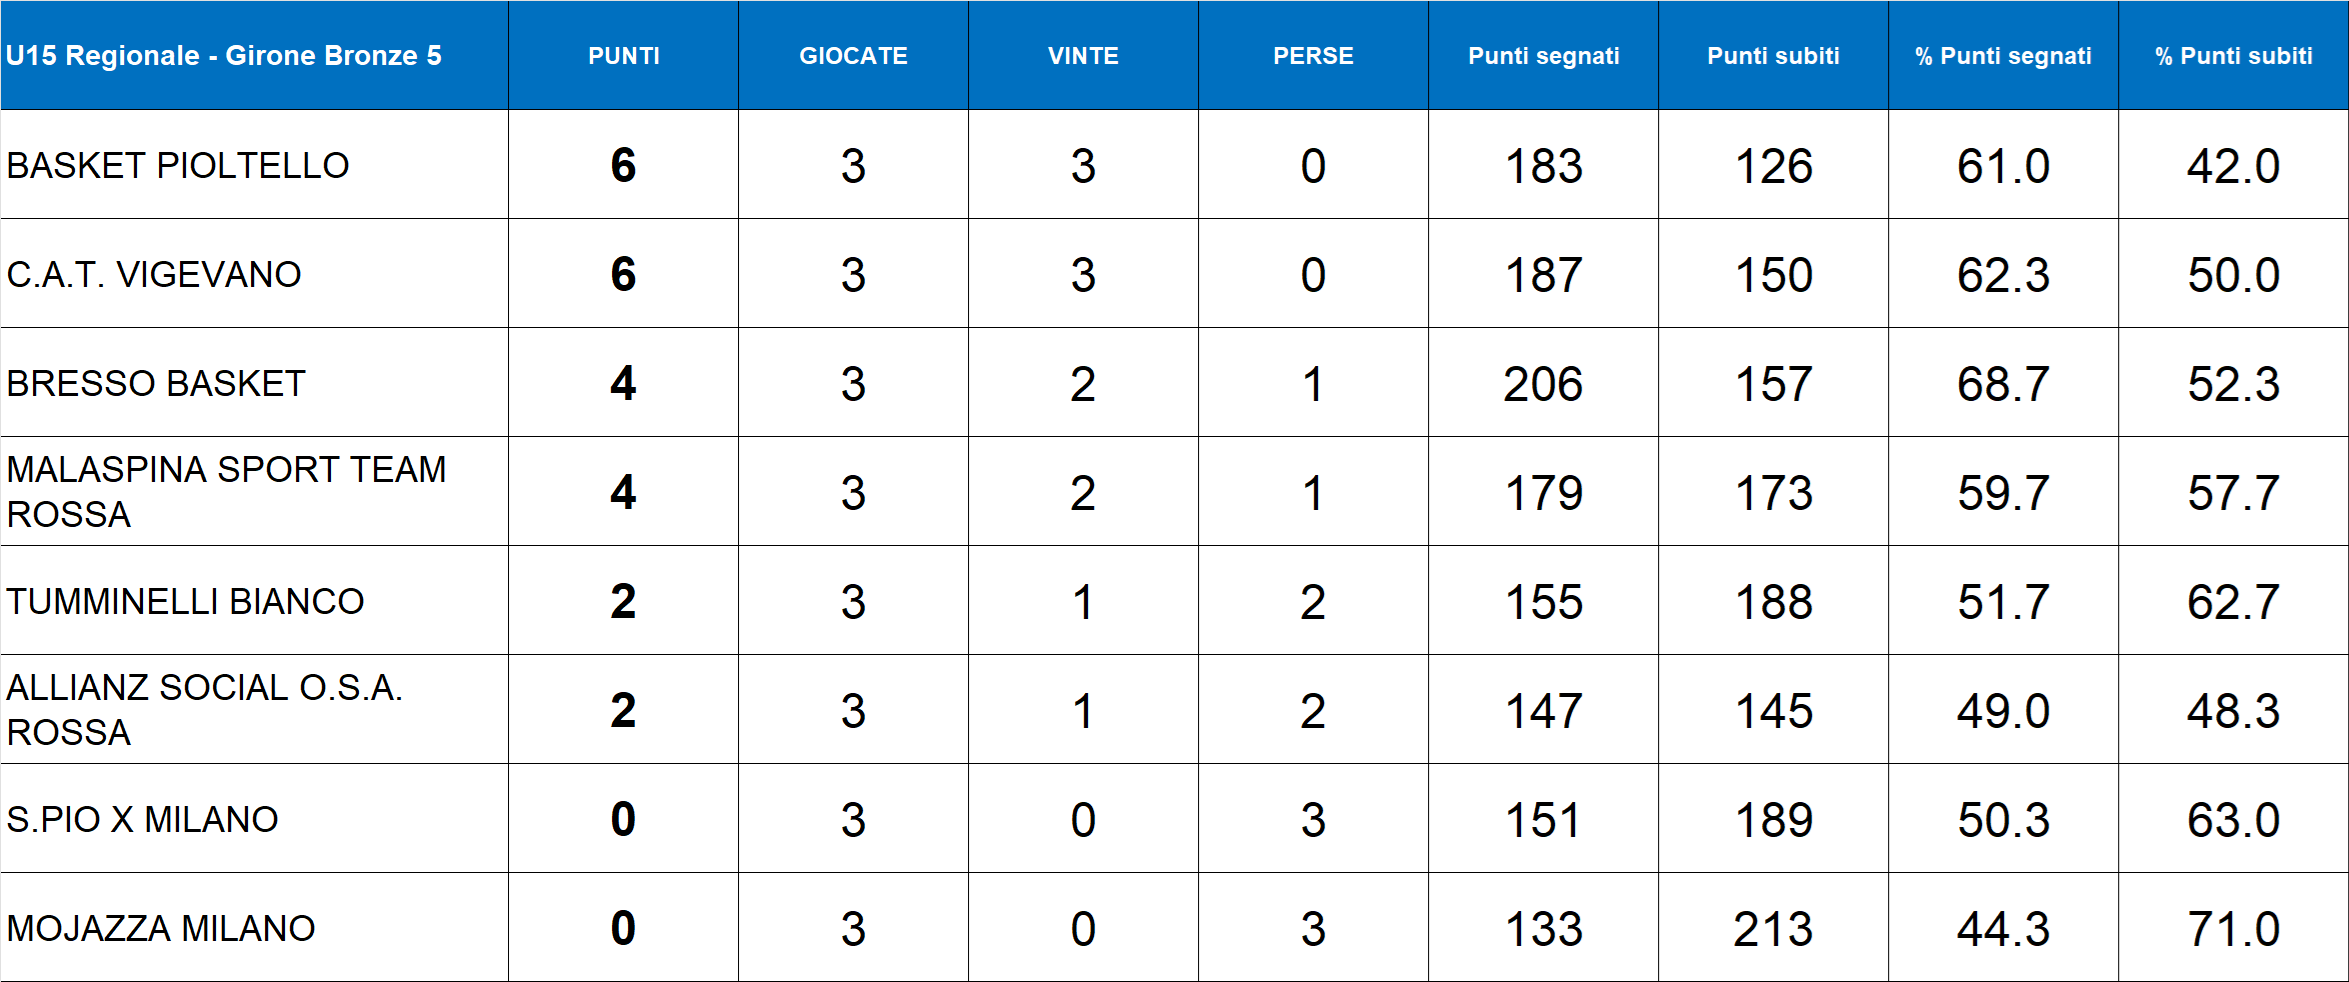This screenshot has height=982, width=2349.
Task: Select the PERSE column header
Action: click(x=1313, y=56)
